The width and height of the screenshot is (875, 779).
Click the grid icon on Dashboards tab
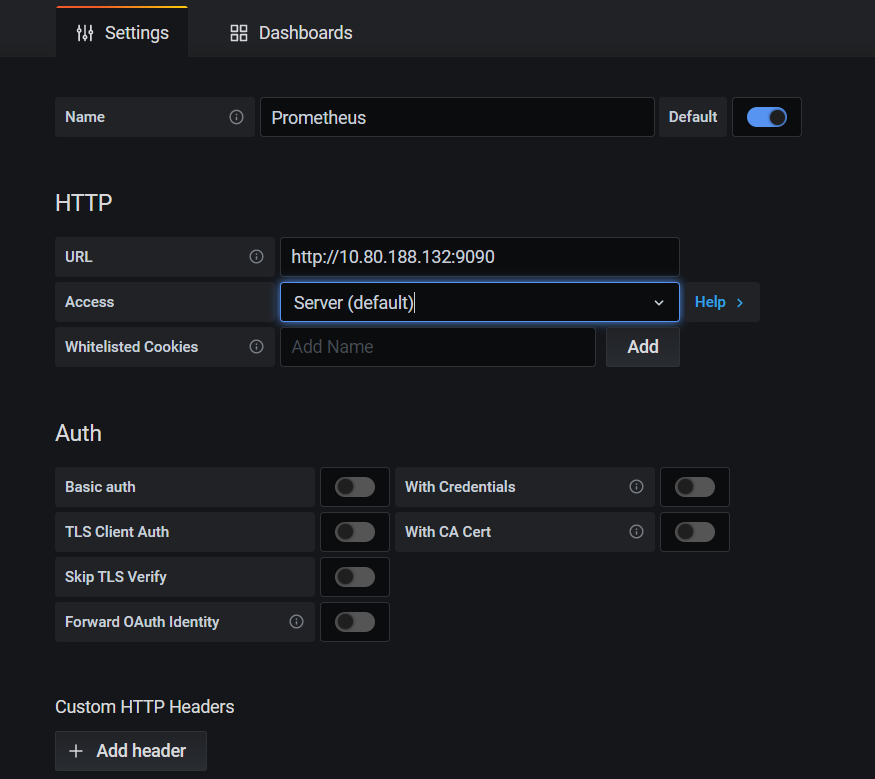click(239, 33)
